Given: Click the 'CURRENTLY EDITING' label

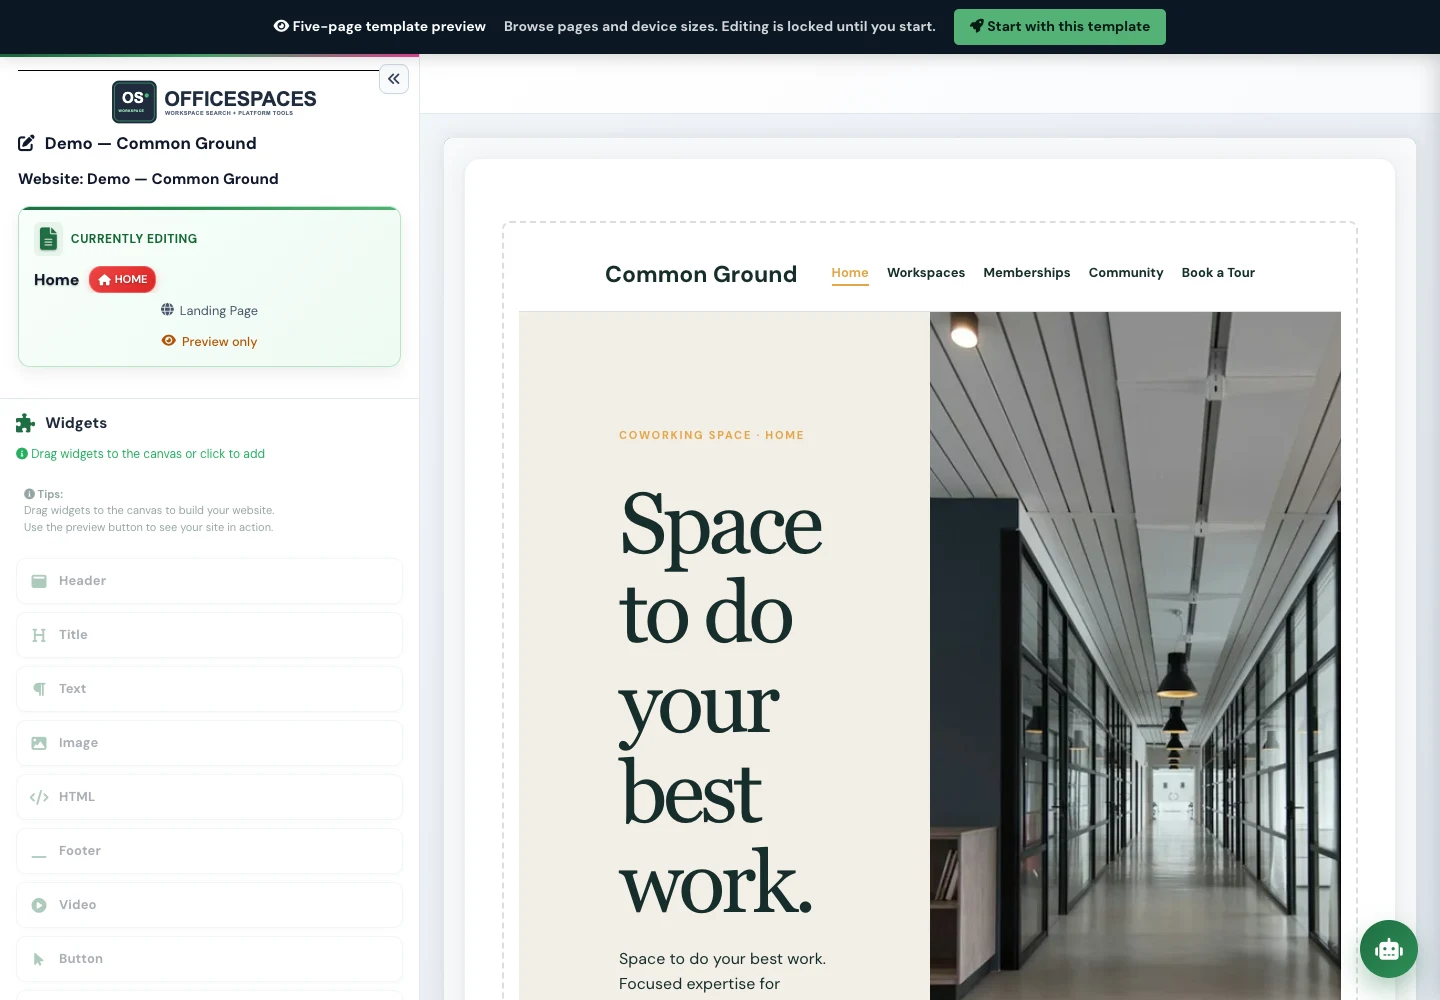Looking at the screenshot, I should tap(134, 239).
